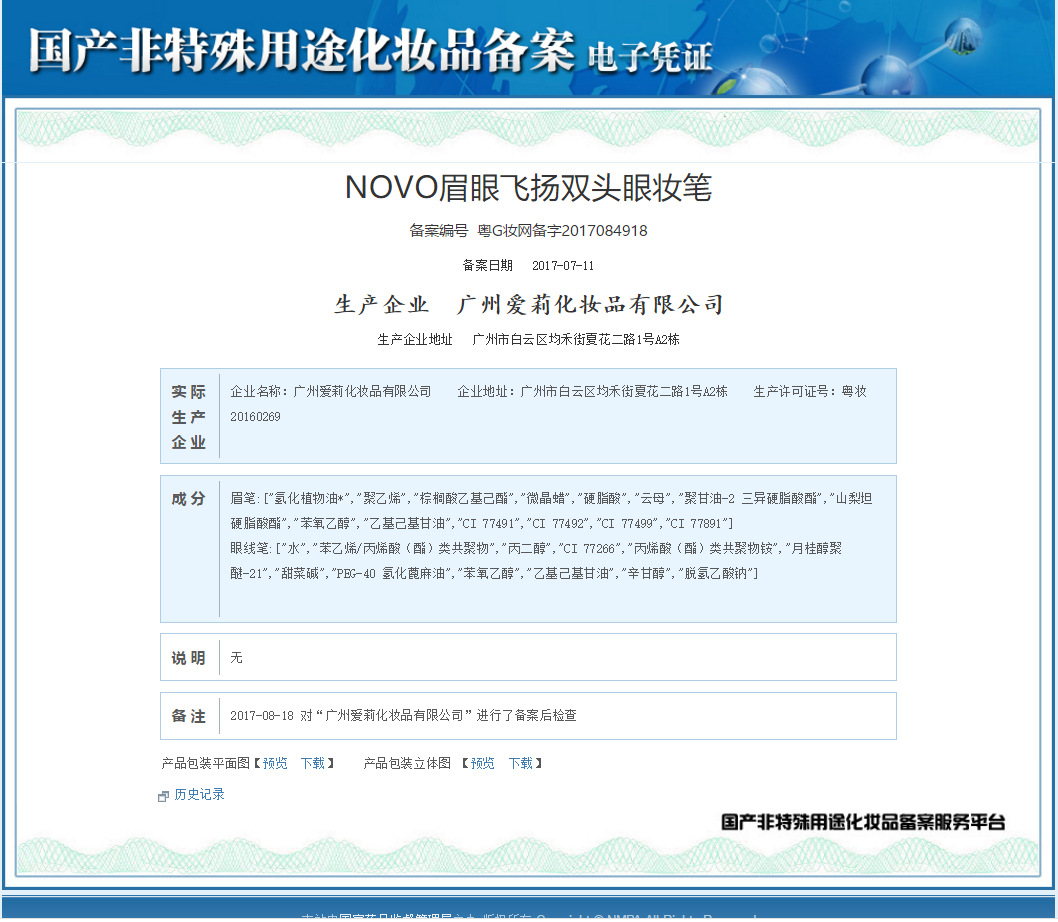Click the 眼线笔 ingredient list line
The image size is (1058, 922).
536,561
